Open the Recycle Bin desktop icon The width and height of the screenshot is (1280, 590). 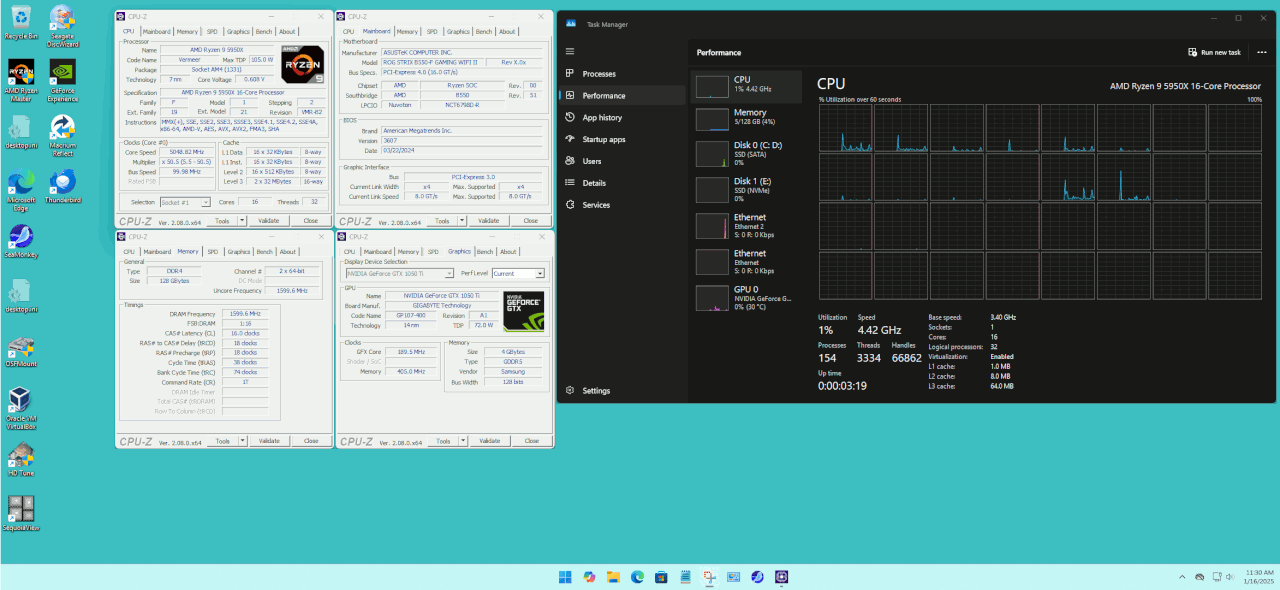tap(20, 22)
